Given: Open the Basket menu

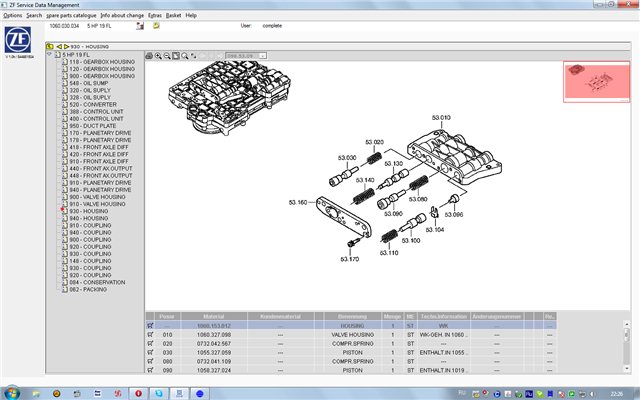Looking at the screenshot, I should [x=173, y=16].
